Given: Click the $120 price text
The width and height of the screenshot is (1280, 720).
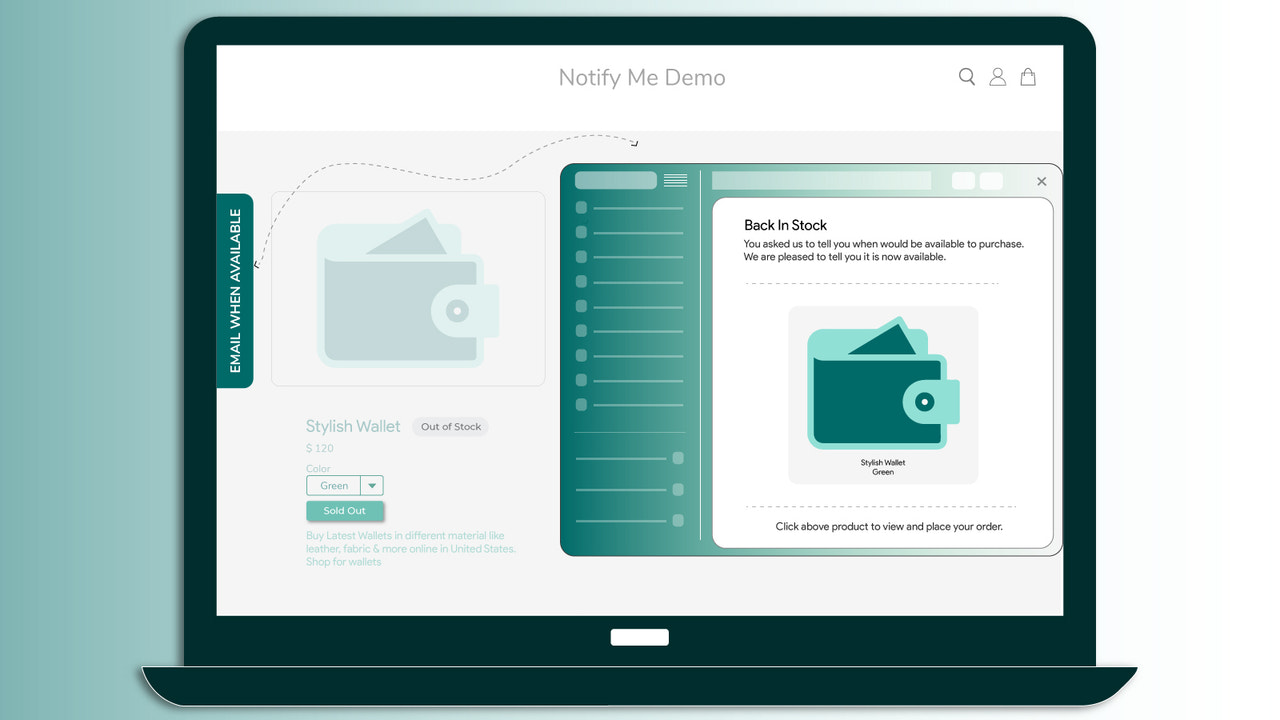Looking at the screenshot, I should coord(319,448).
